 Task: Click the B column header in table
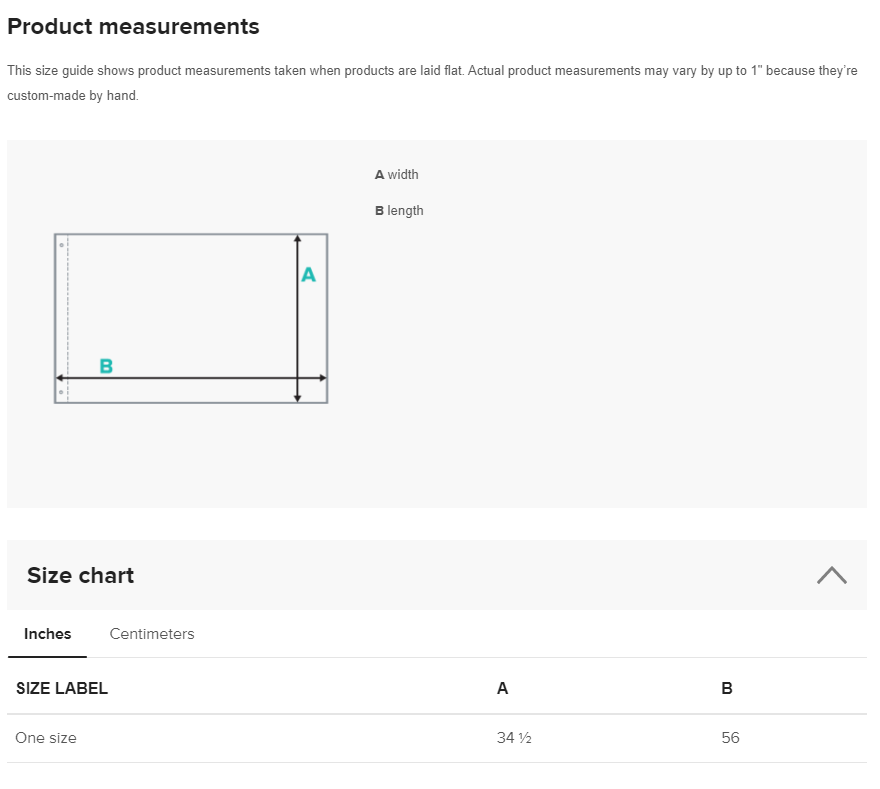[x=727, y=688]
